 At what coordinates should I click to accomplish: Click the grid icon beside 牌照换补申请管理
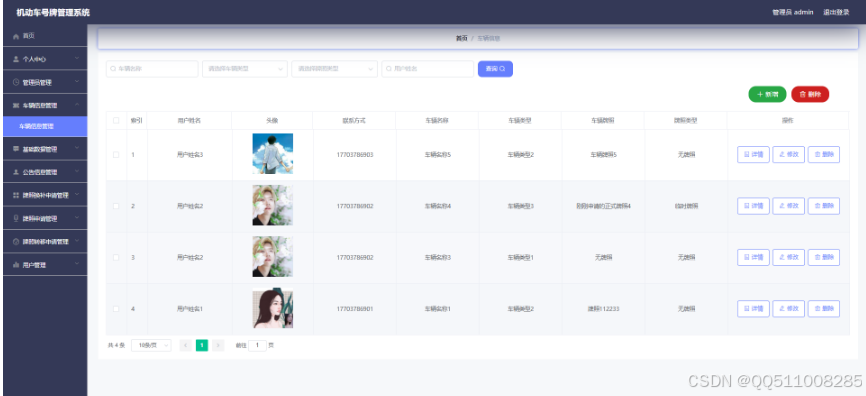[x=16, y=195]
